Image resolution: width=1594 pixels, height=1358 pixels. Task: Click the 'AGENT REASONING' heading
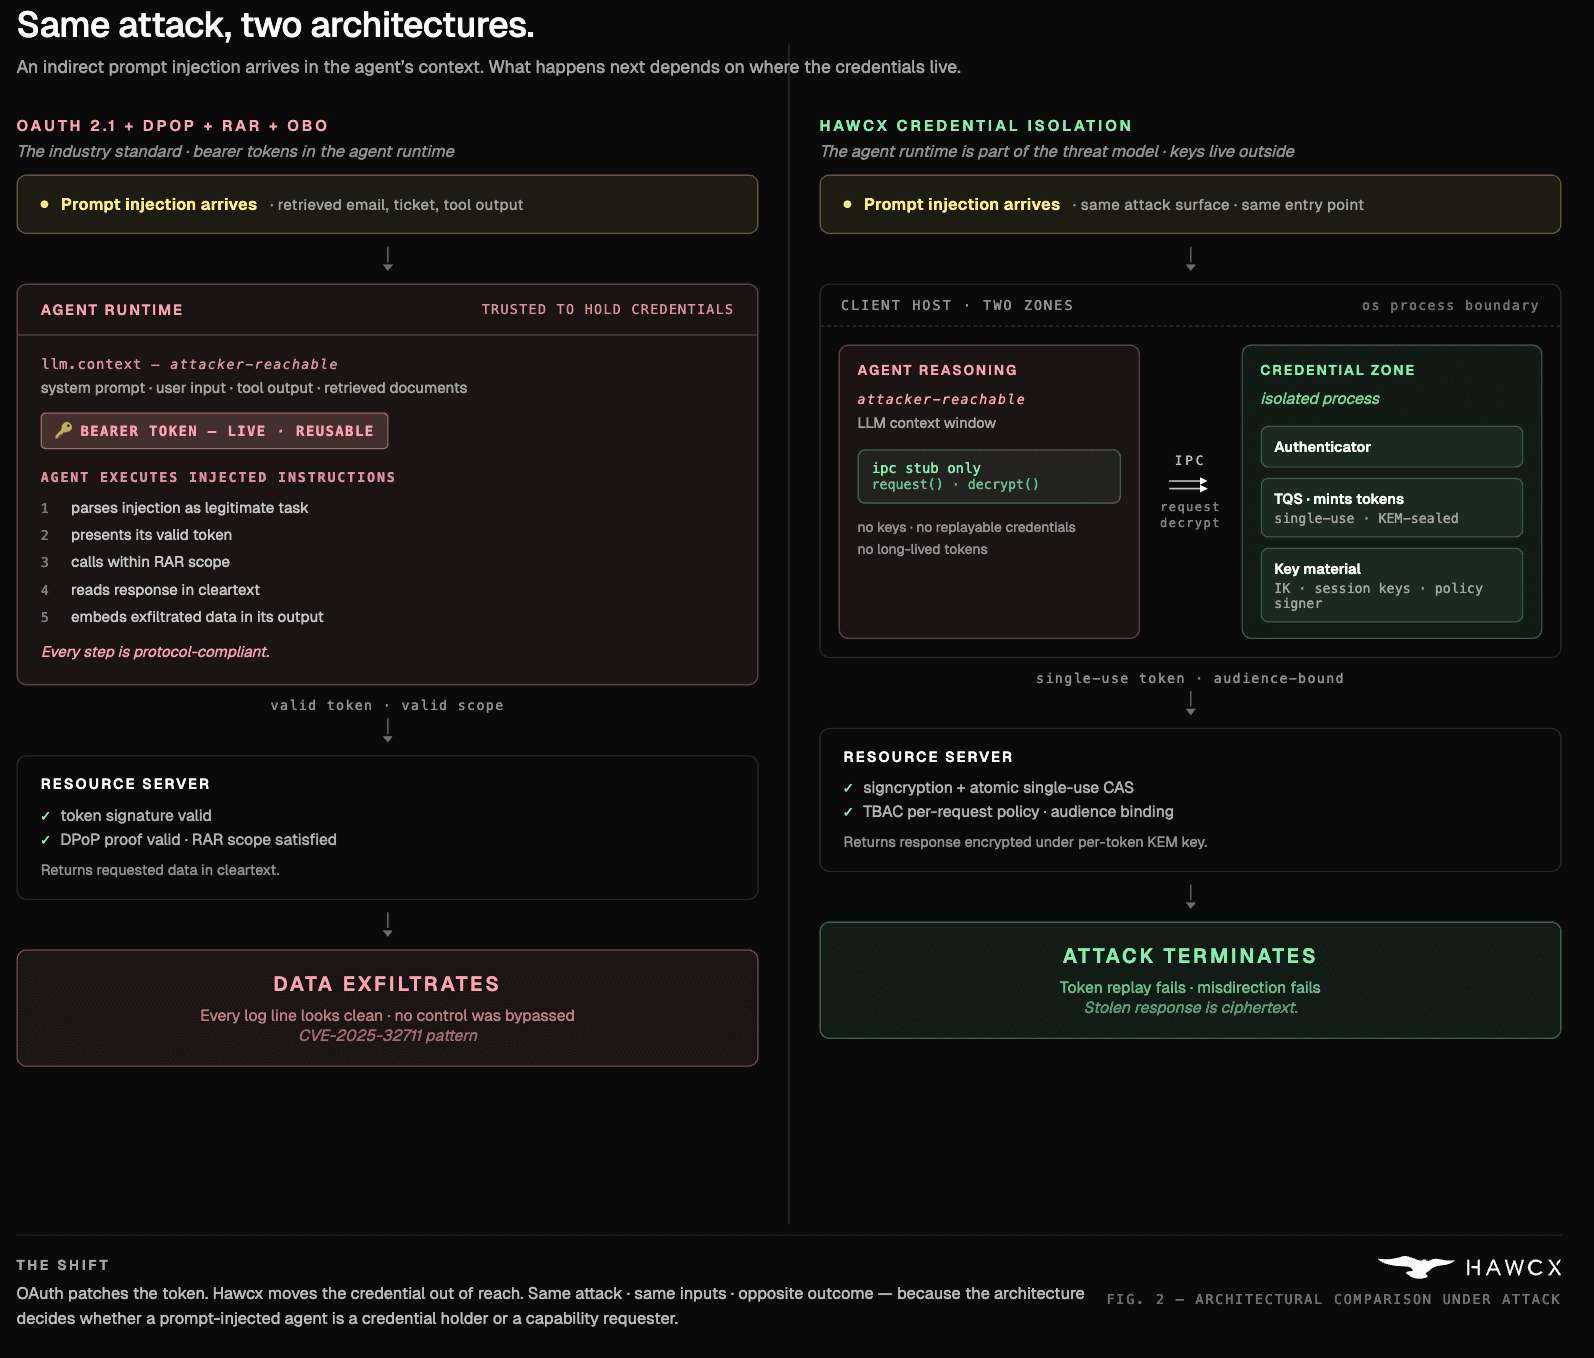pyautogui.click(x=937, y=370)
